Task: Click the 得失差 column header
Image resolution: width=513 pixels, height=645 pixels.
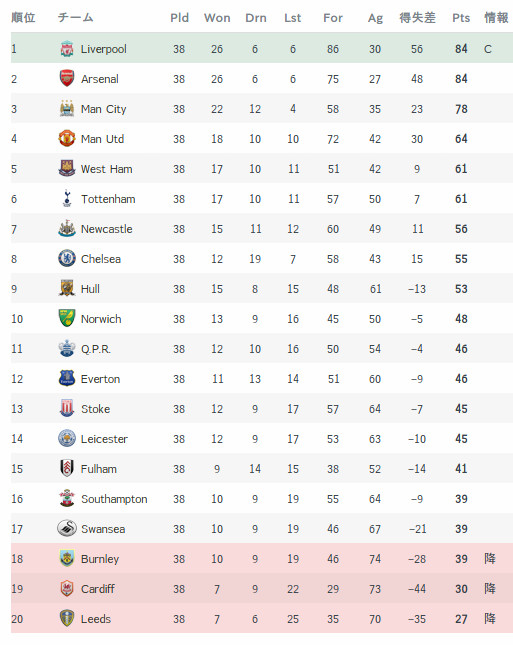Action: 417,18
